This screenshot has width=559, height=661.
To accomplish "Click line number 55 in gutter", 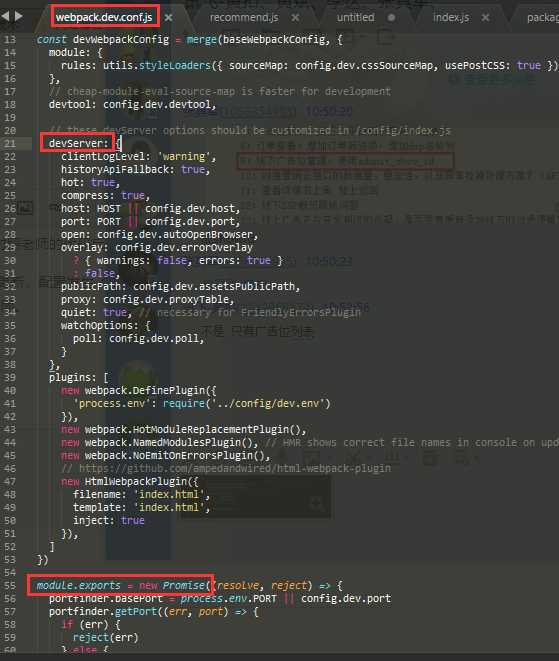I will [x=9, y=586].
